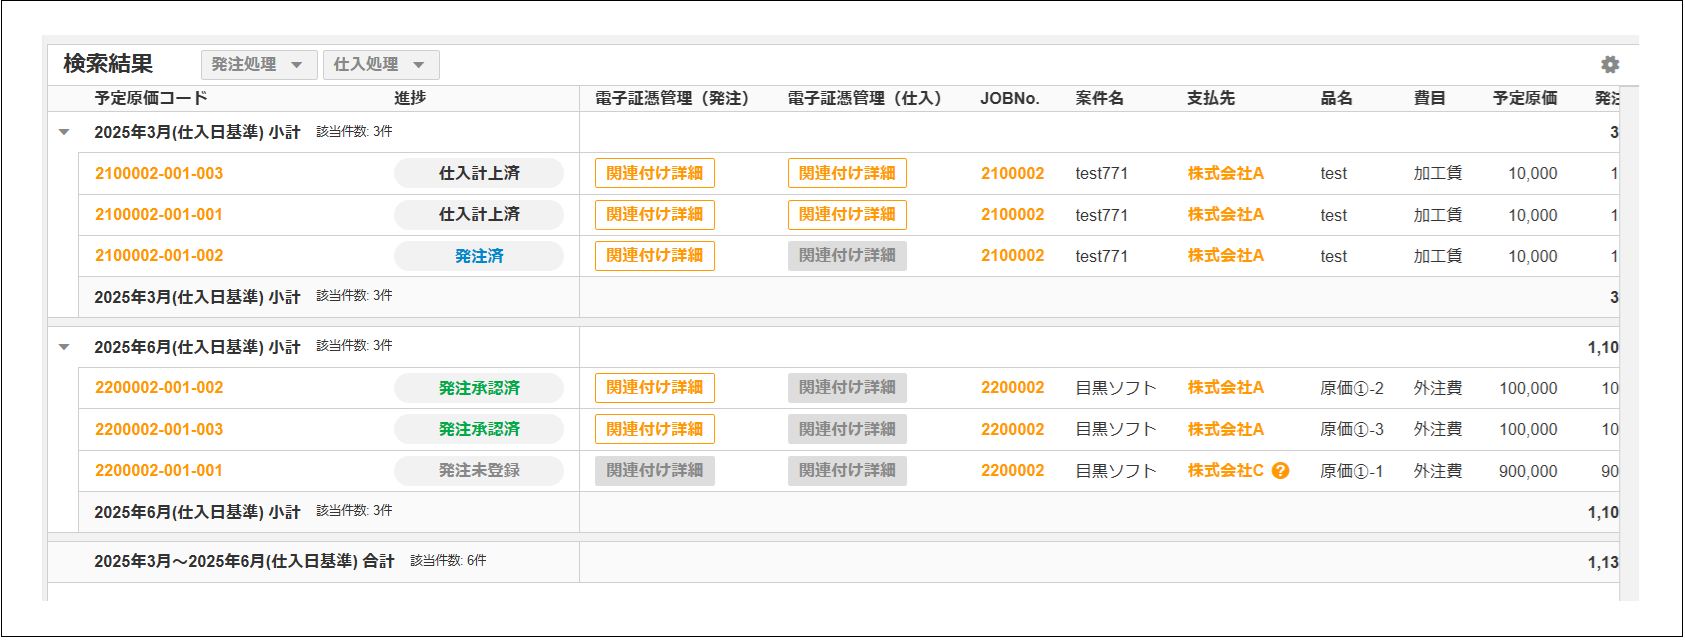Click the 電子証憑管理（仕入） column header
This screenshot has height=641, width=1685.
coord(864,98)
